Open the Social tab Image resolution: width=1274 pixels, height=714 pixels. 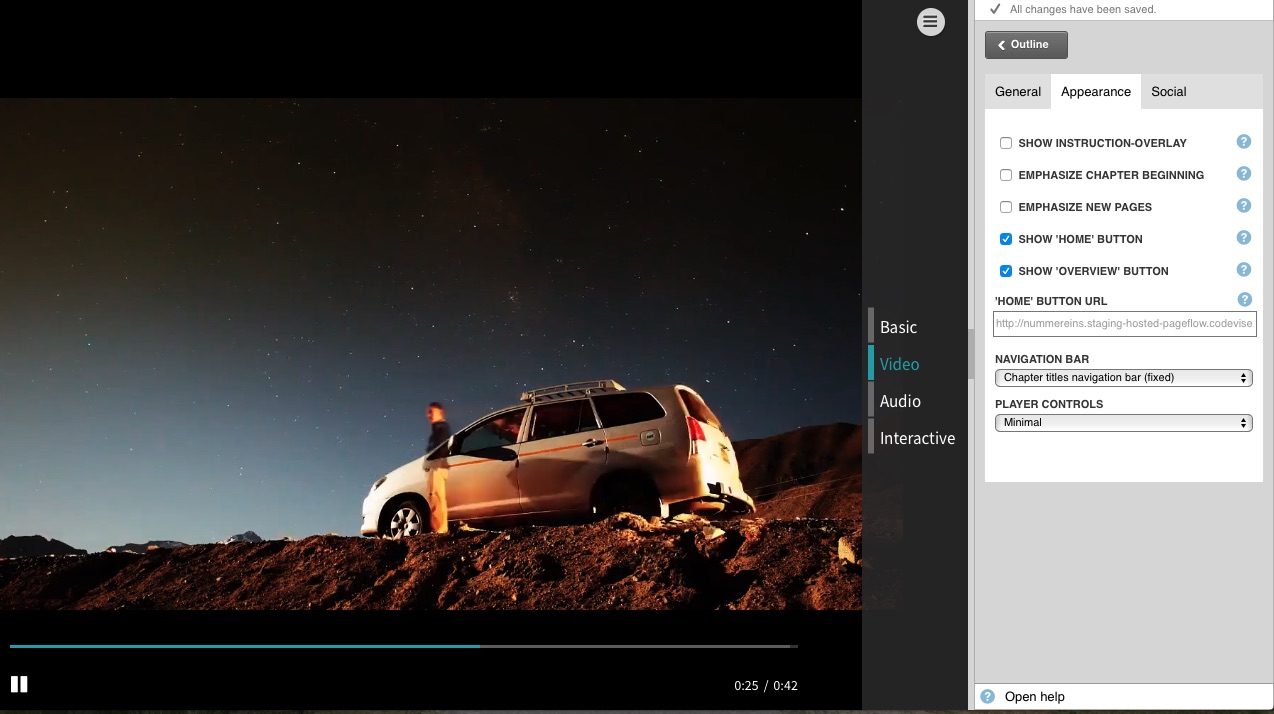coord(1168,92)
